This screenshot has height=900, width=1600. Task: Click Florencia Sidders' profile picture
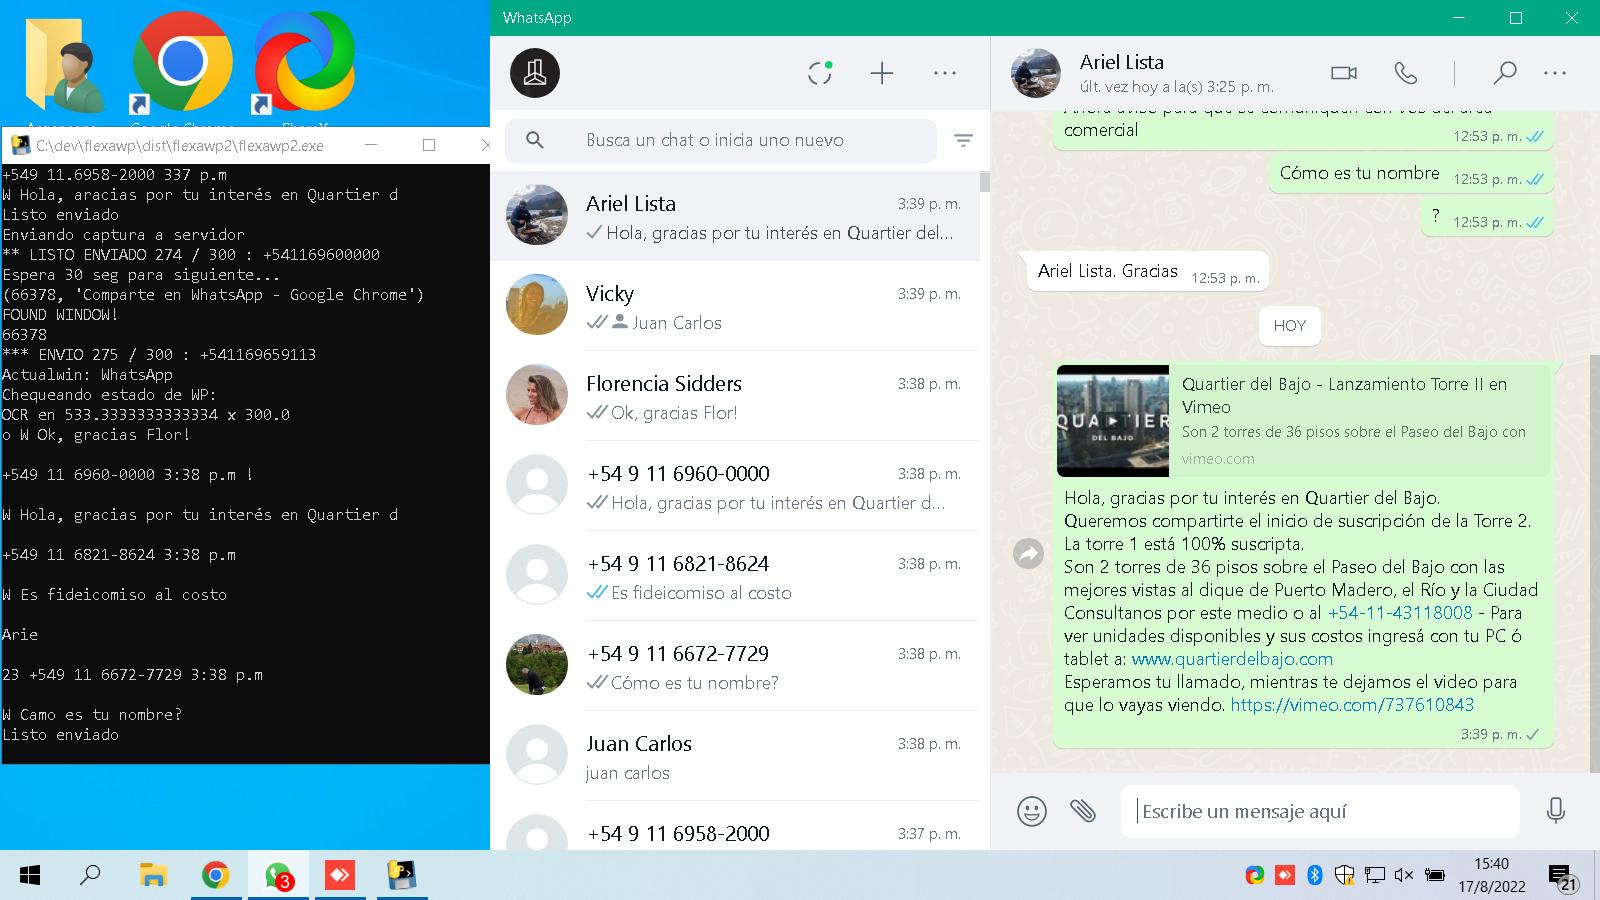tap(537, 394)
